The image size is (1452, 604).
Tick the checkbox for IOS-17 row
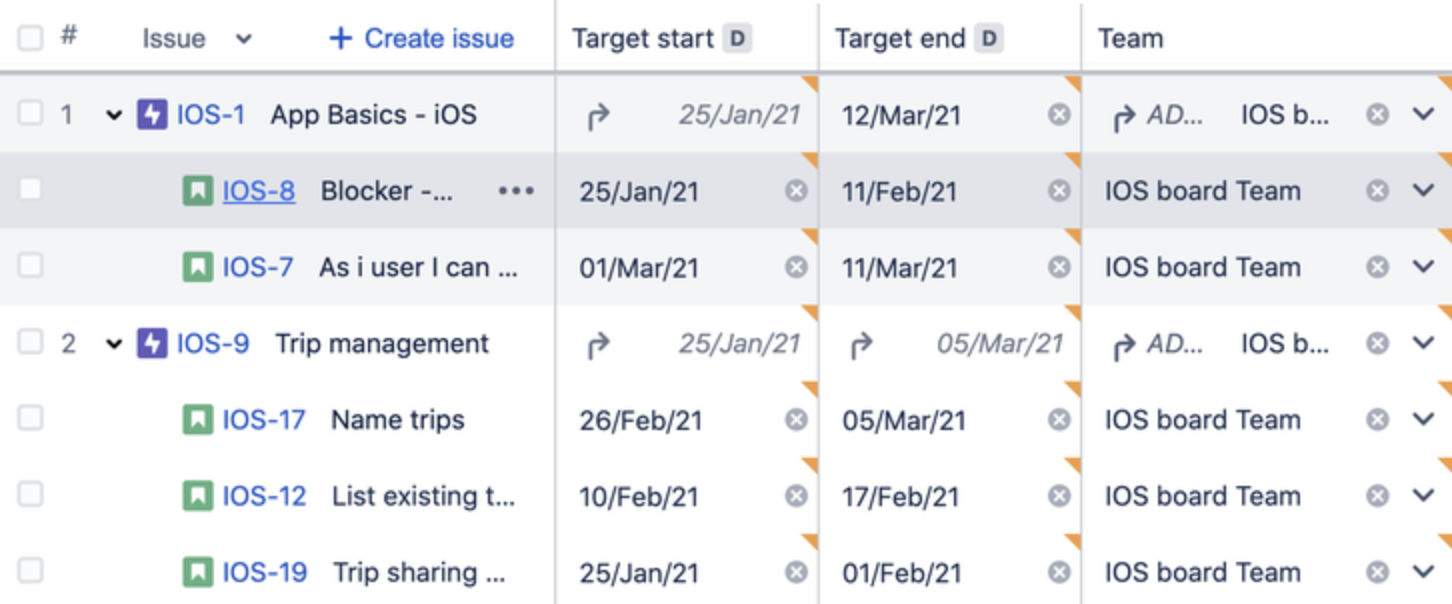[31, 419]
